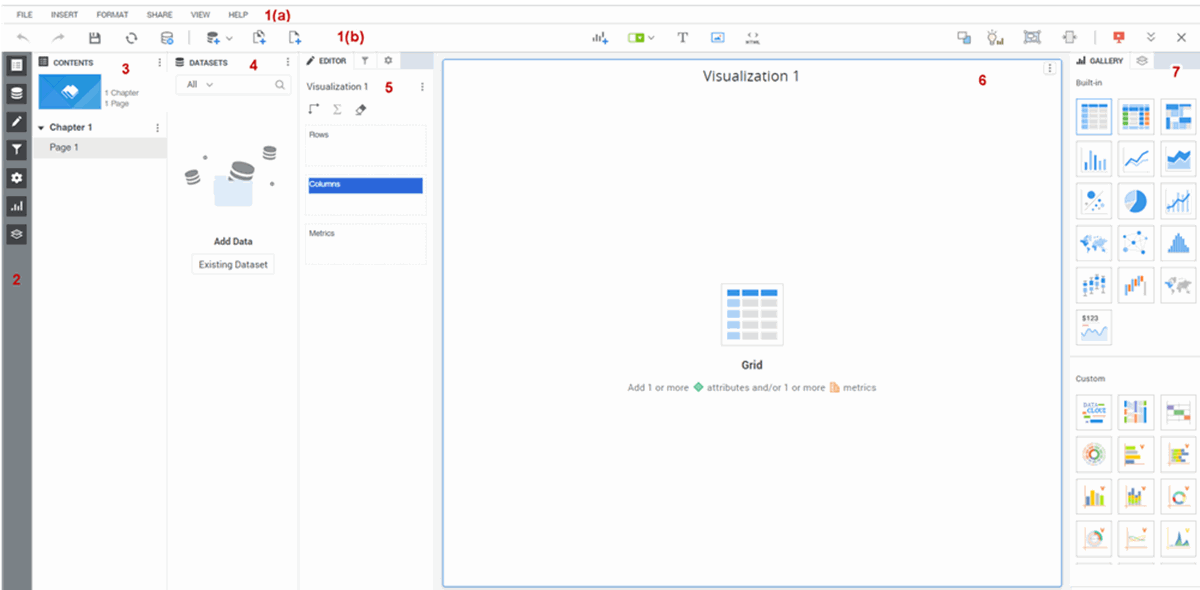Expand Chapter 1 in the Contents panel
The width and height of the screenshot is (1200, 590).
(40, 127)
